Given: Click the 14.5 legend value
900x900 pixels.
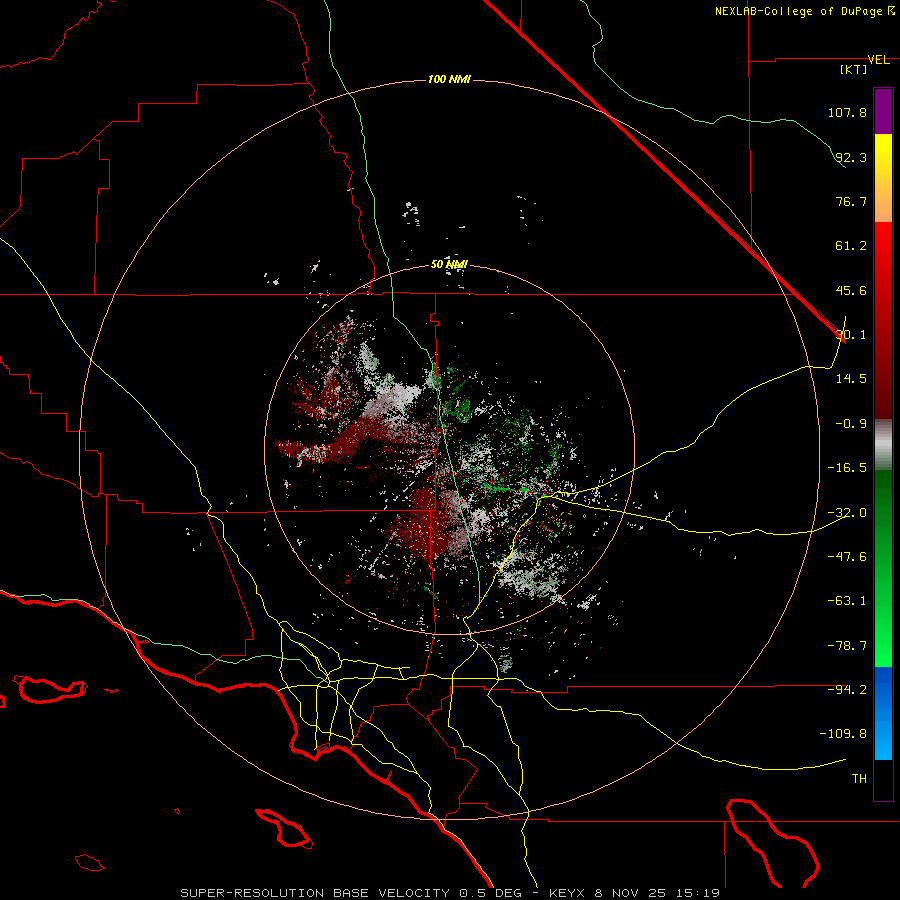Looking at the screenshot, I should point(851,379).
